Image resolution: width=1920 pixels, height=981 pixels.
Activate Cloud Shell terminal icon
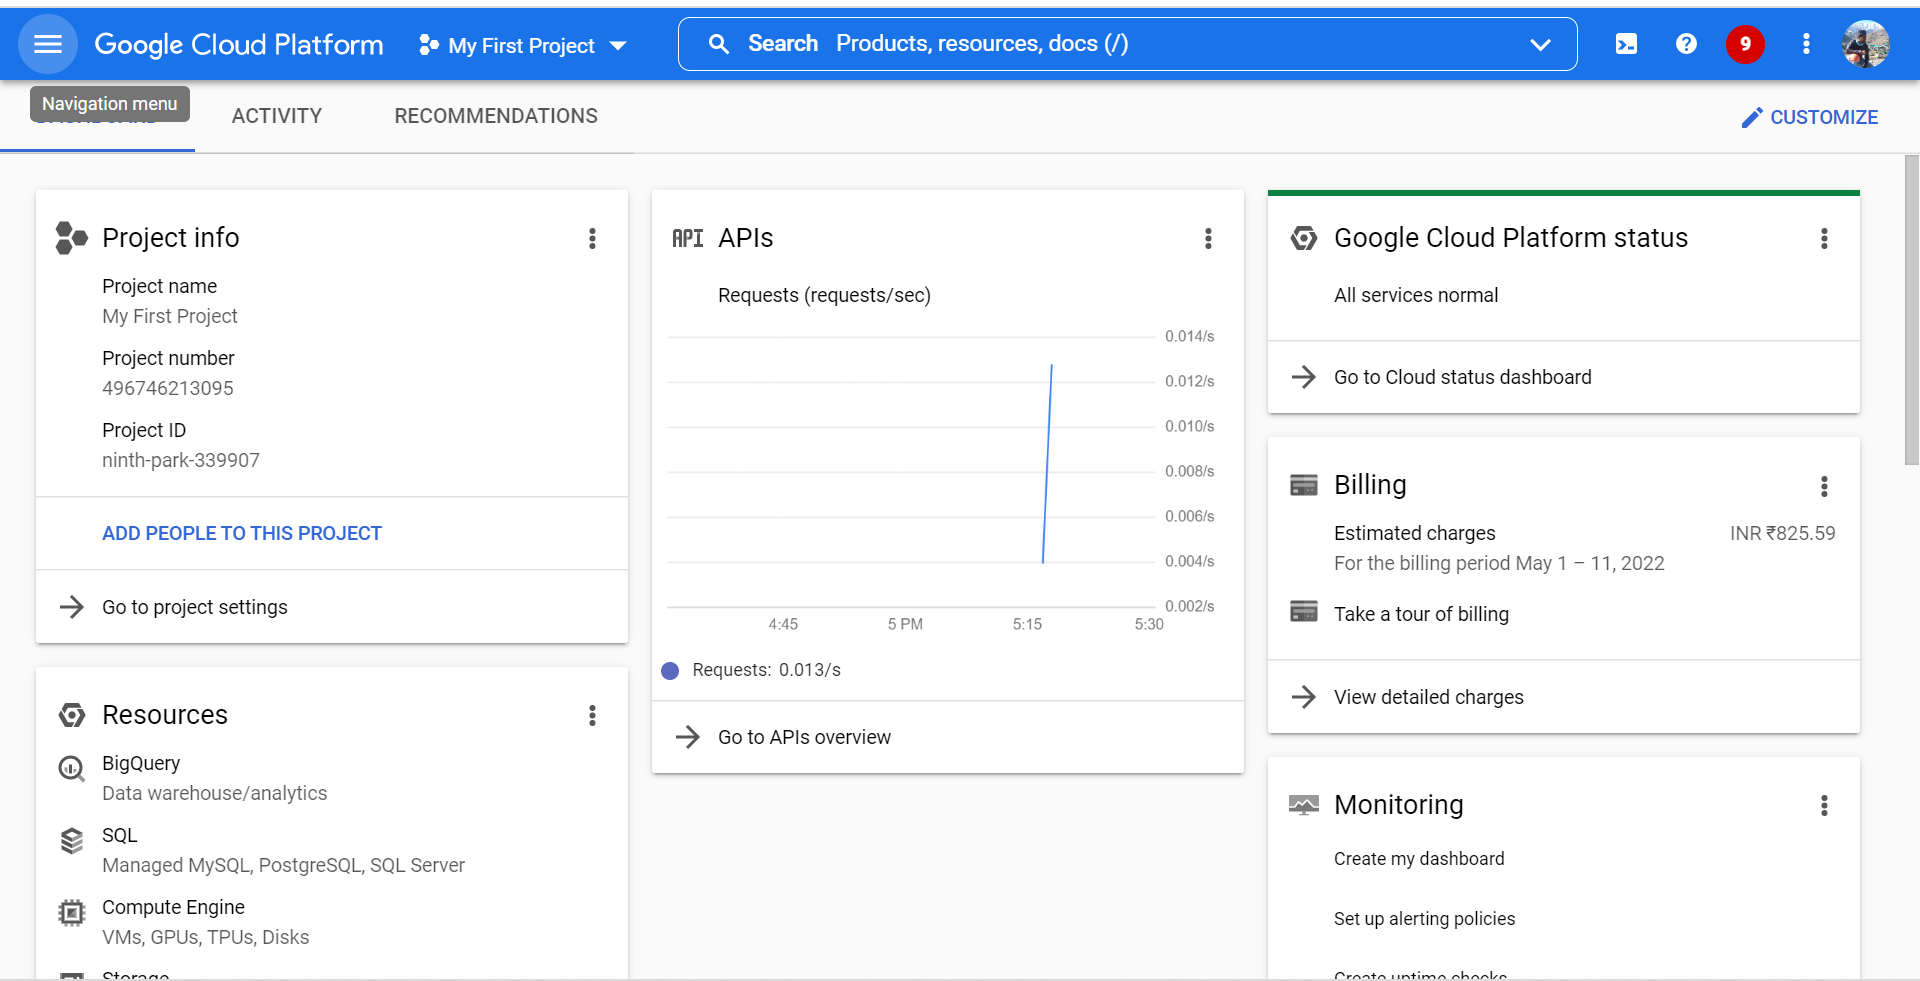point(1626,44)
